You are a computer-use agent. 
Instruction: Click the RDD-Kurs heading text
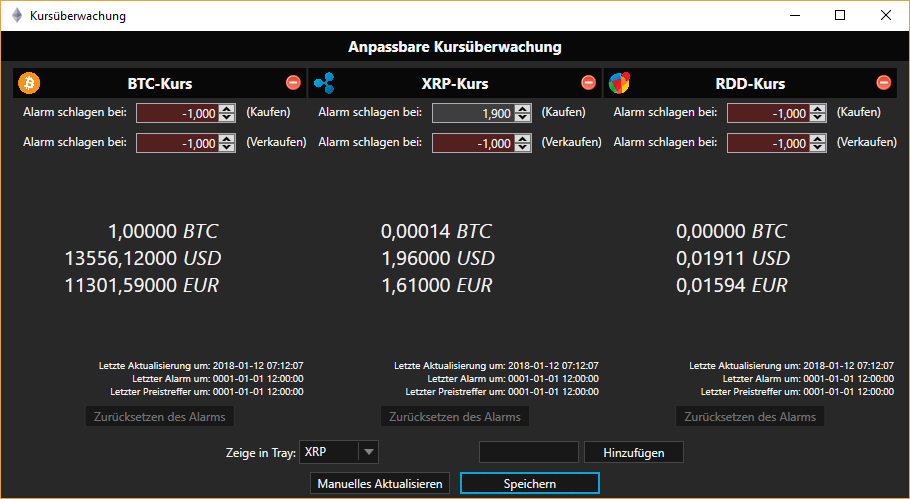point(750,84)
